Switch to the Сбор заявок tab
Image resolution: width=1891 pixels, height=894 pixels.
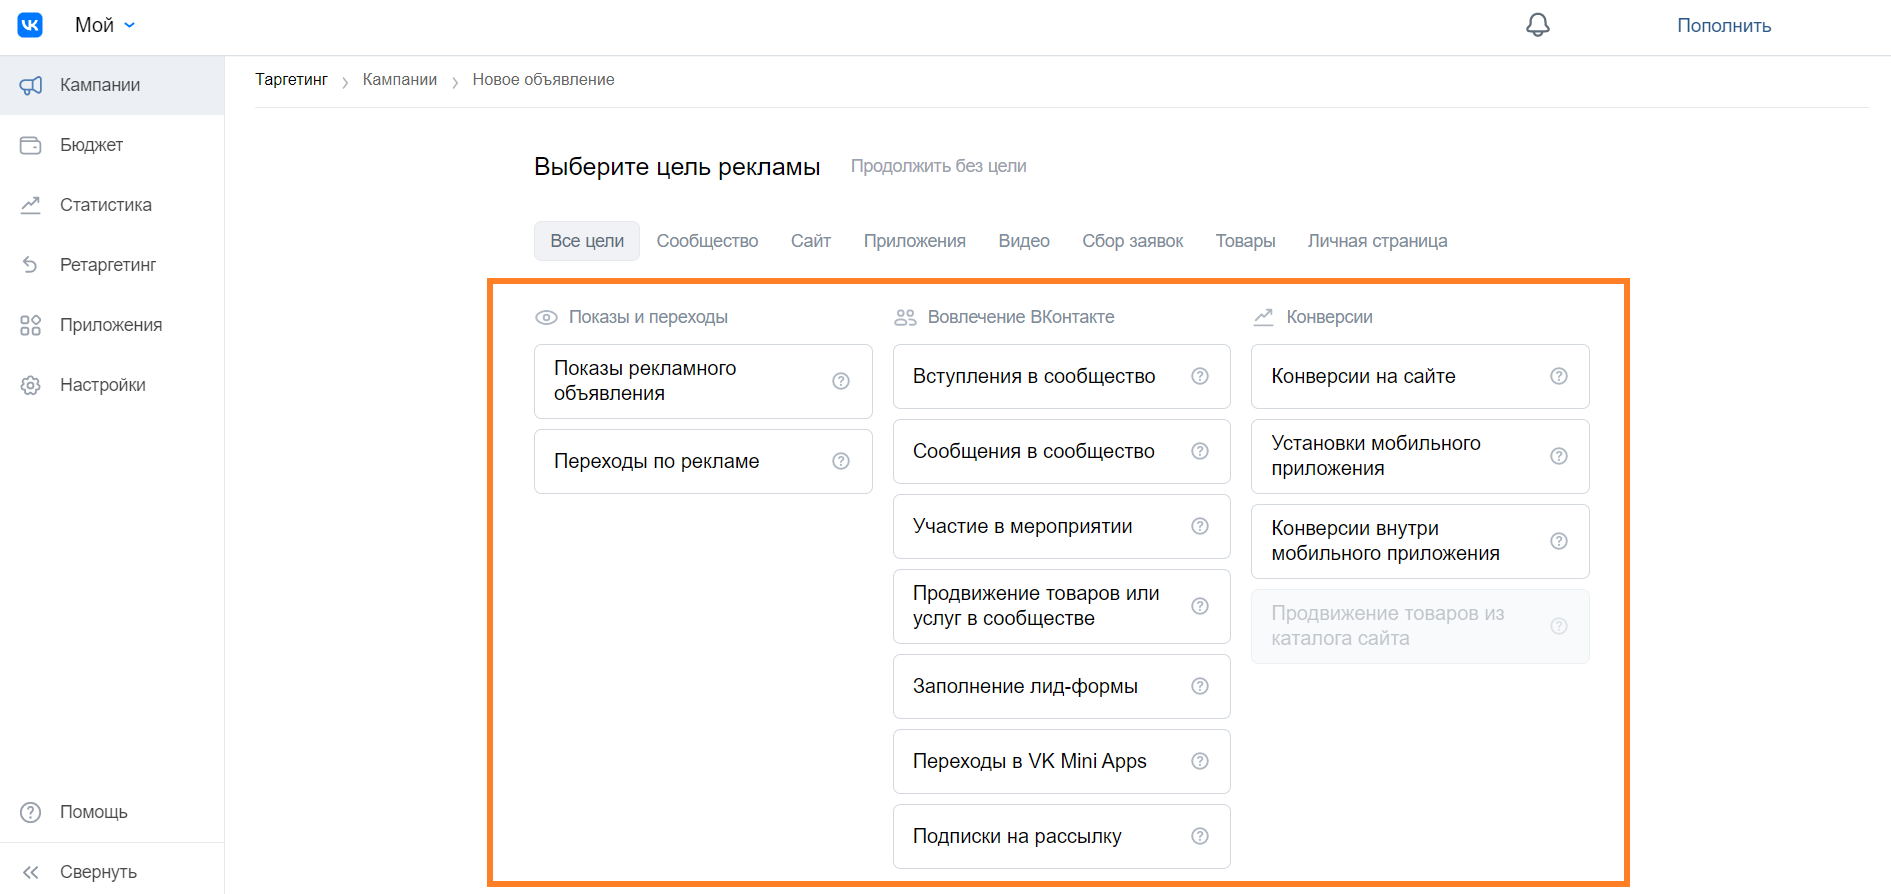click(1133, 241)
